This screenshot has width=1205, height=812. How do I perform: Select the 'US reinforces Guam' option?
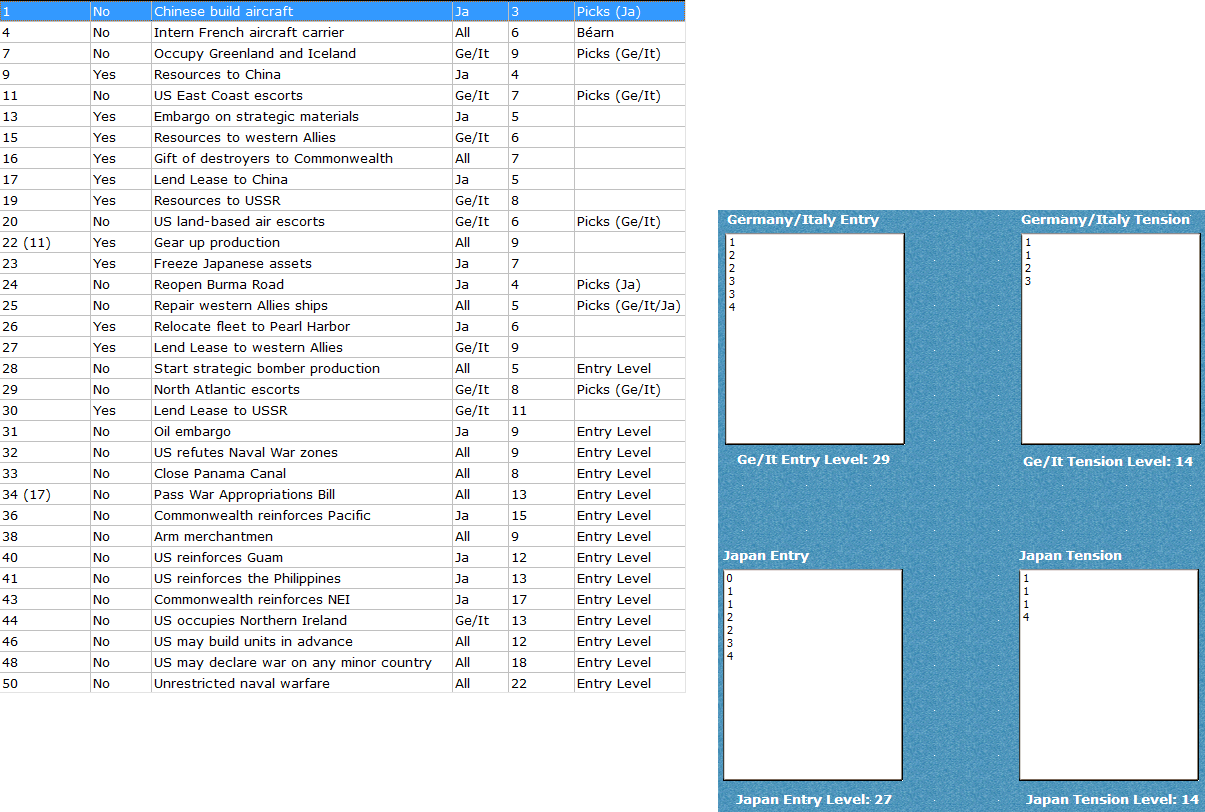(x=343, y=557)
